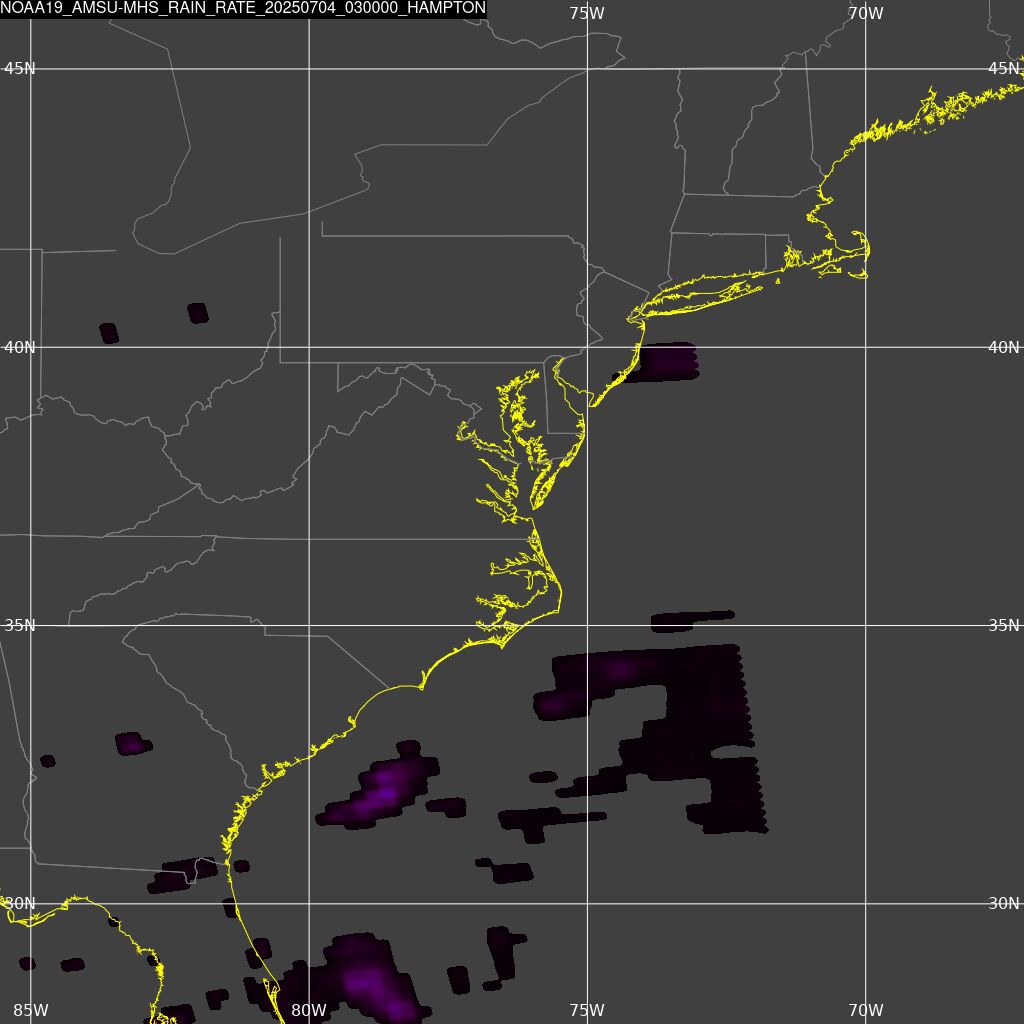Click the 70W longitude label along the bottom edge

tap(865, 1010)
